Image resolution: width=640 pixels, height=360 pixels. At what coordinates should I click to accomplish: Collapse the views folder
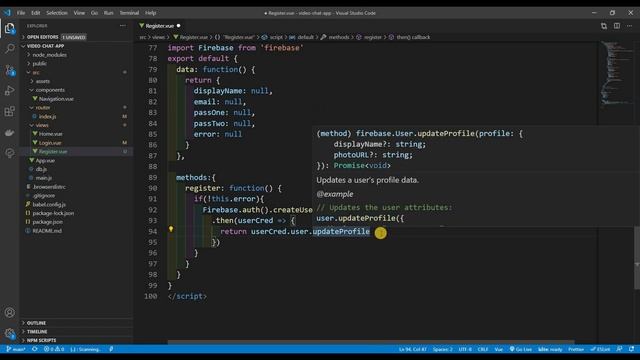point(76,125)
